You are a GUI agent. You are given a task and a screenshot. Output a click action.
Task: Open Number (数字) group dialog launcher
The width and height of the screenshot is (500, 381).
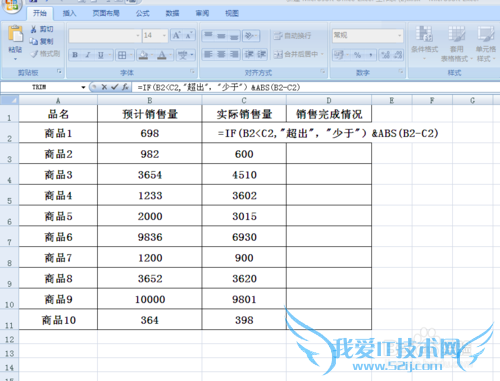401,72
